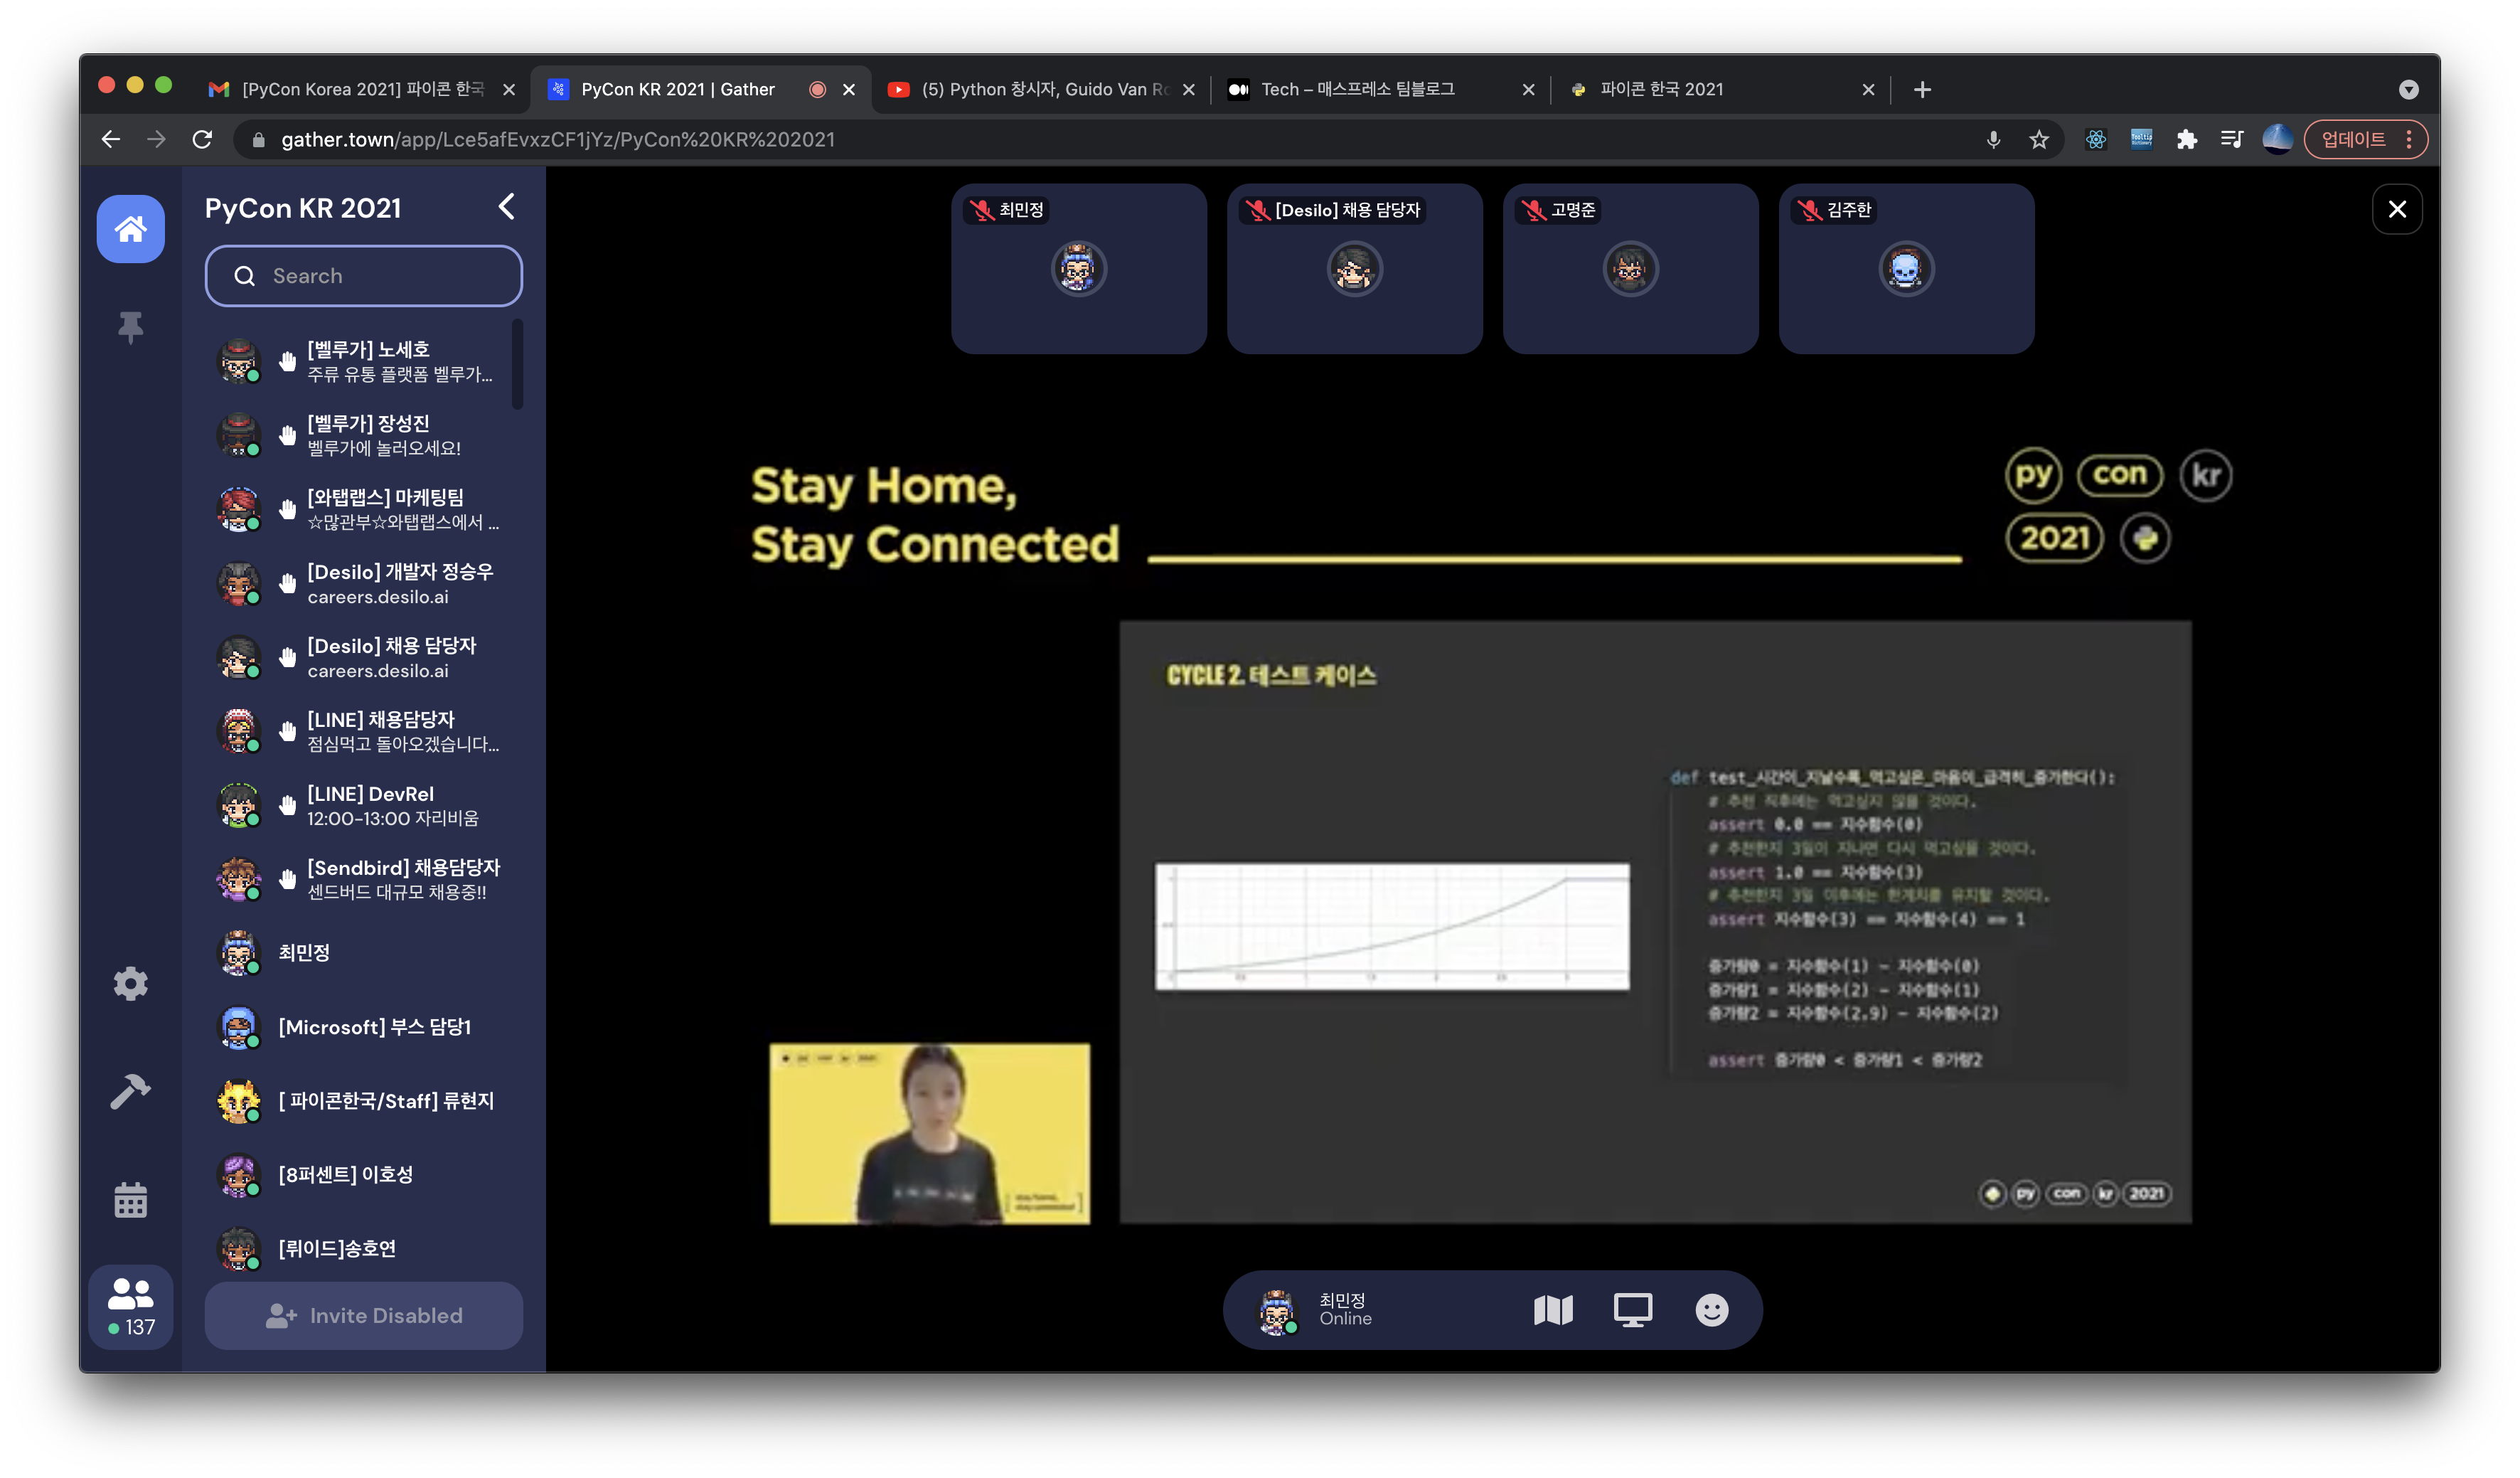Open the Gather home icon in sidebar
Screen dimensions: 2520x1478
tap(130, 229)
